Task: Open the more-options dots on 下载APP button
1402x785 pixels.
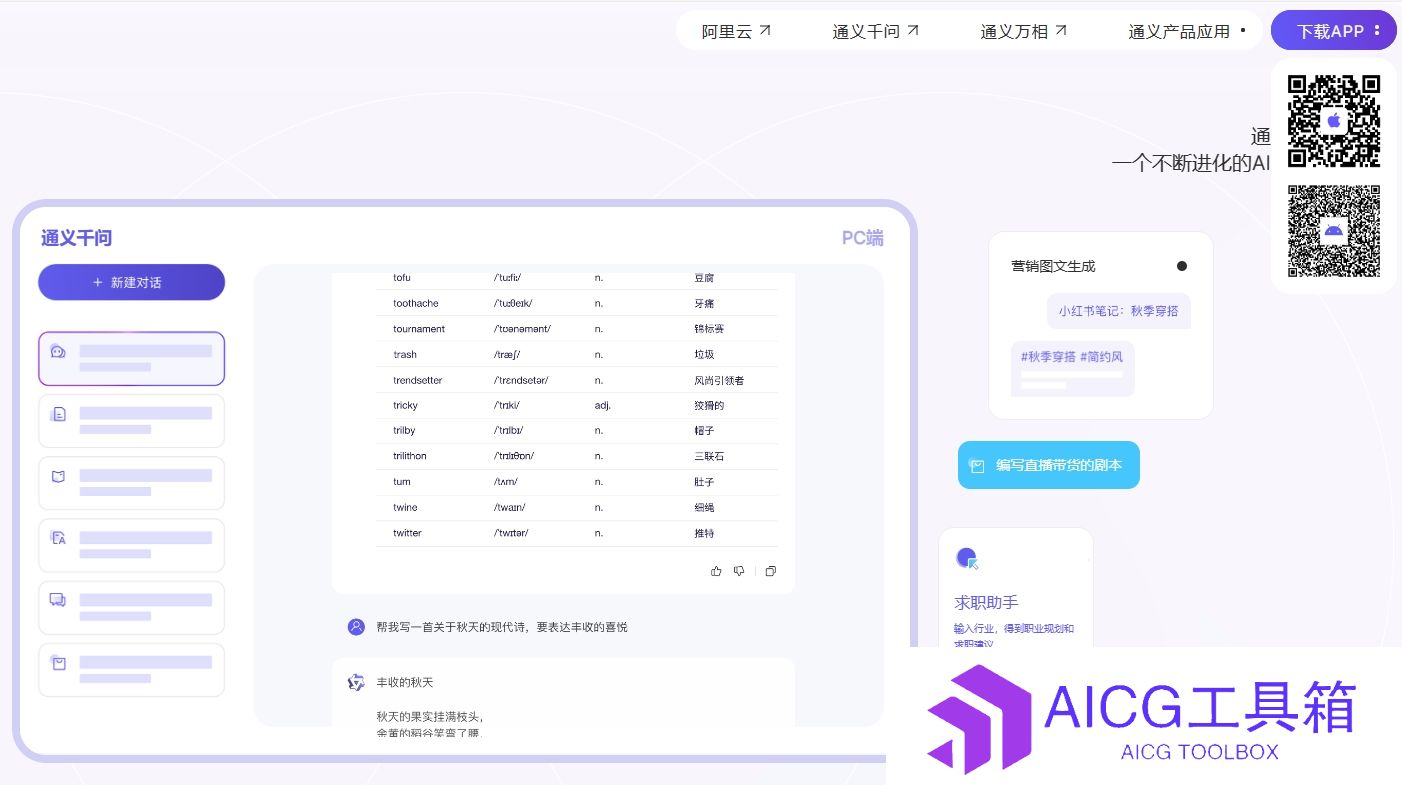Action: tap(1378, 30)
